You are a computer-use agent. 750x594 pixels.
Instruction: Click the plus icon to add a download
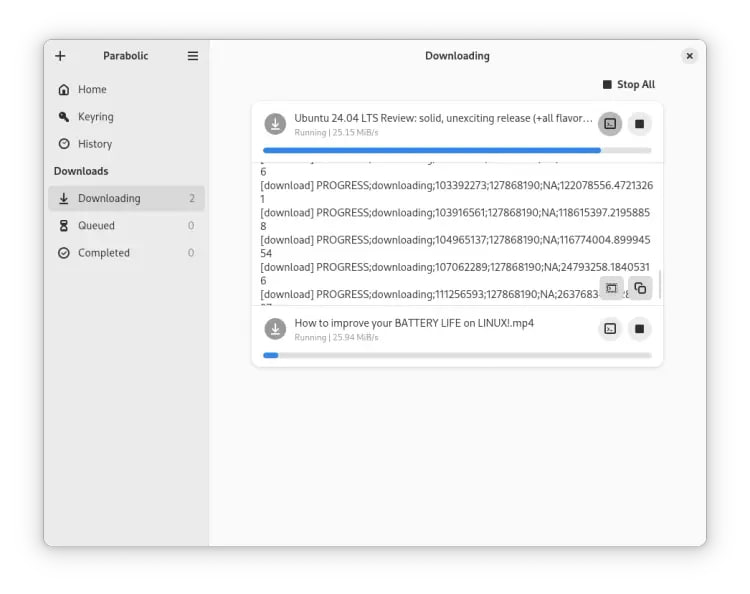coord(60,56)
